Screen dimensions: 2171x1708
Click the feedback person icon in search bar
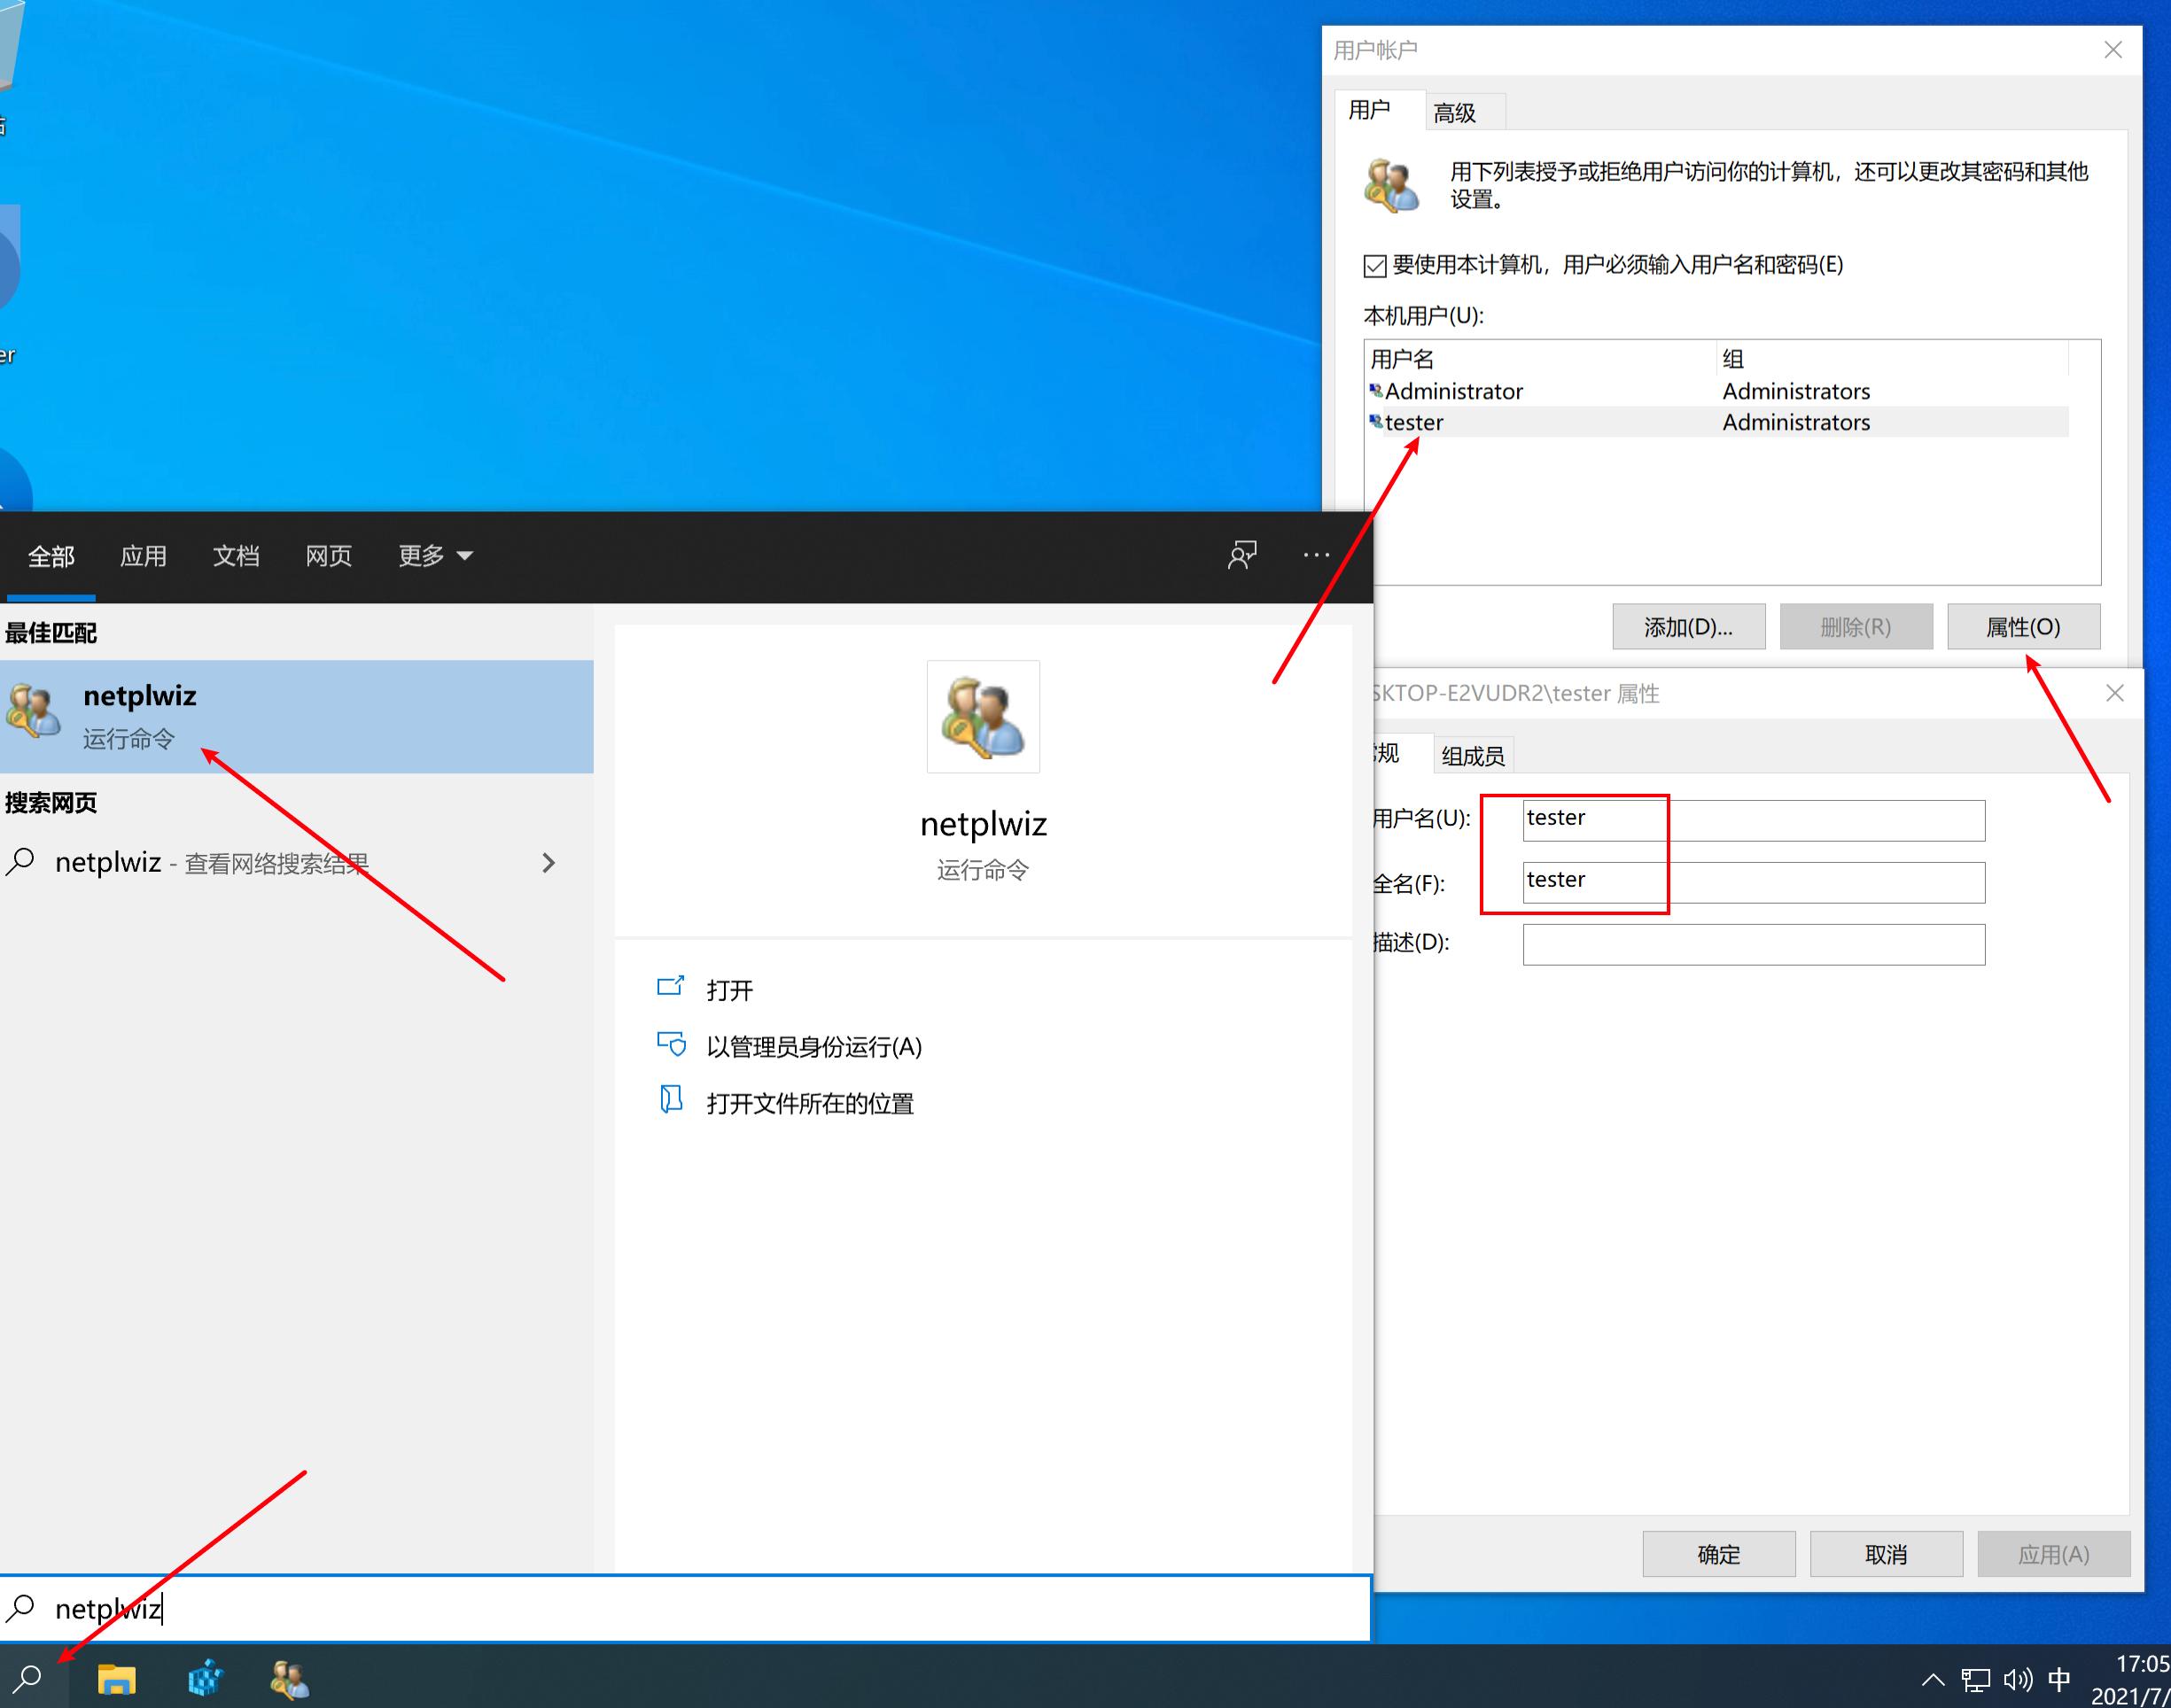pyautogui.click(x=1242, y=555)
